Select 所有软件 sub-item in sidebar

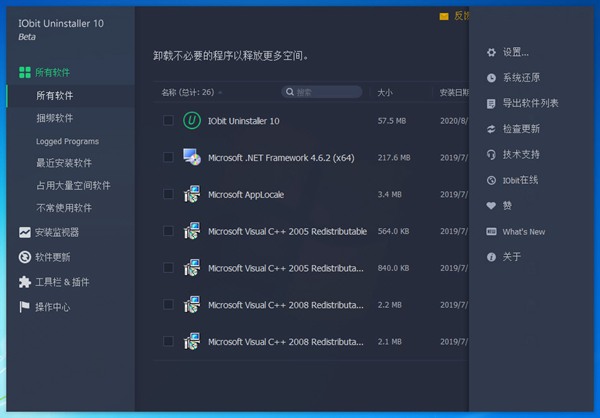tap(55, 95)
